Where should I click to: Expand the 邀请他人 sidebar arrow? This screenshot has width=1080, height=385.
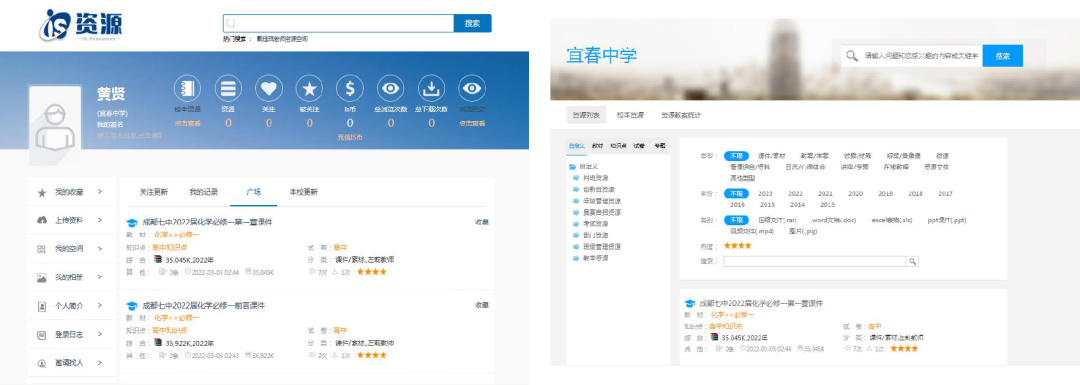pyautogui.click(x=100, y=362)
